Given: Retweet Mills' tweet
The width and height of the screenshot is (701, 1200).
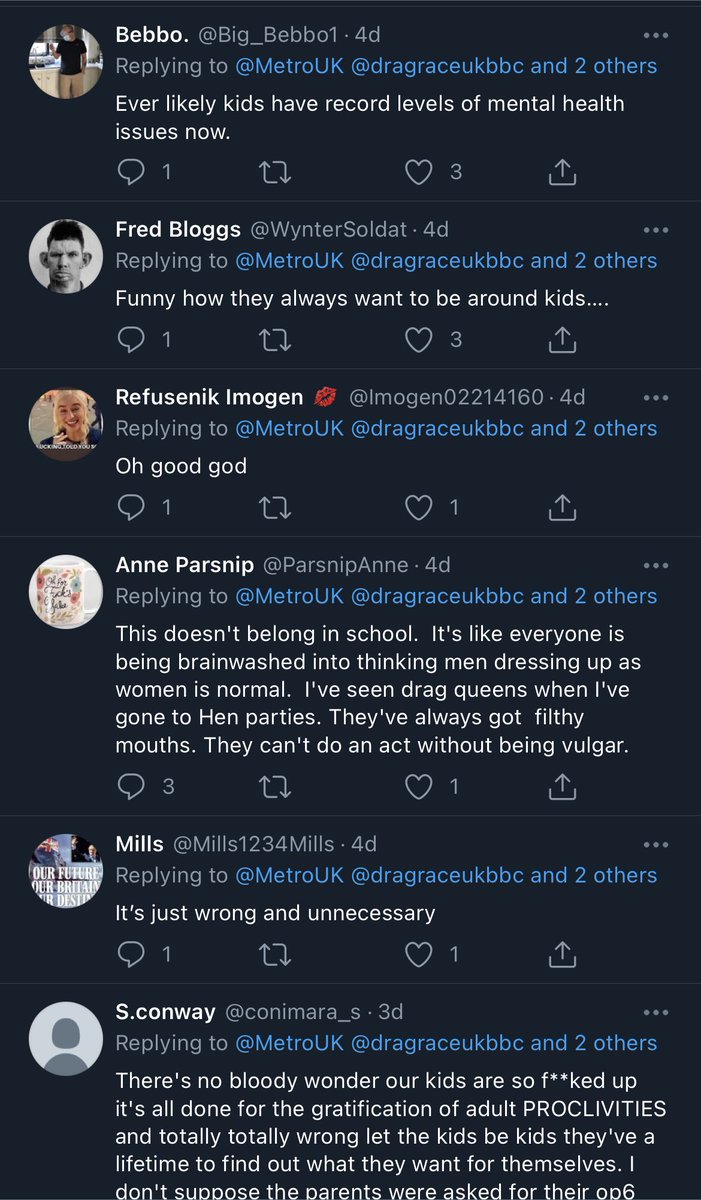Looking at the screenshot, I should pos(275,955).
